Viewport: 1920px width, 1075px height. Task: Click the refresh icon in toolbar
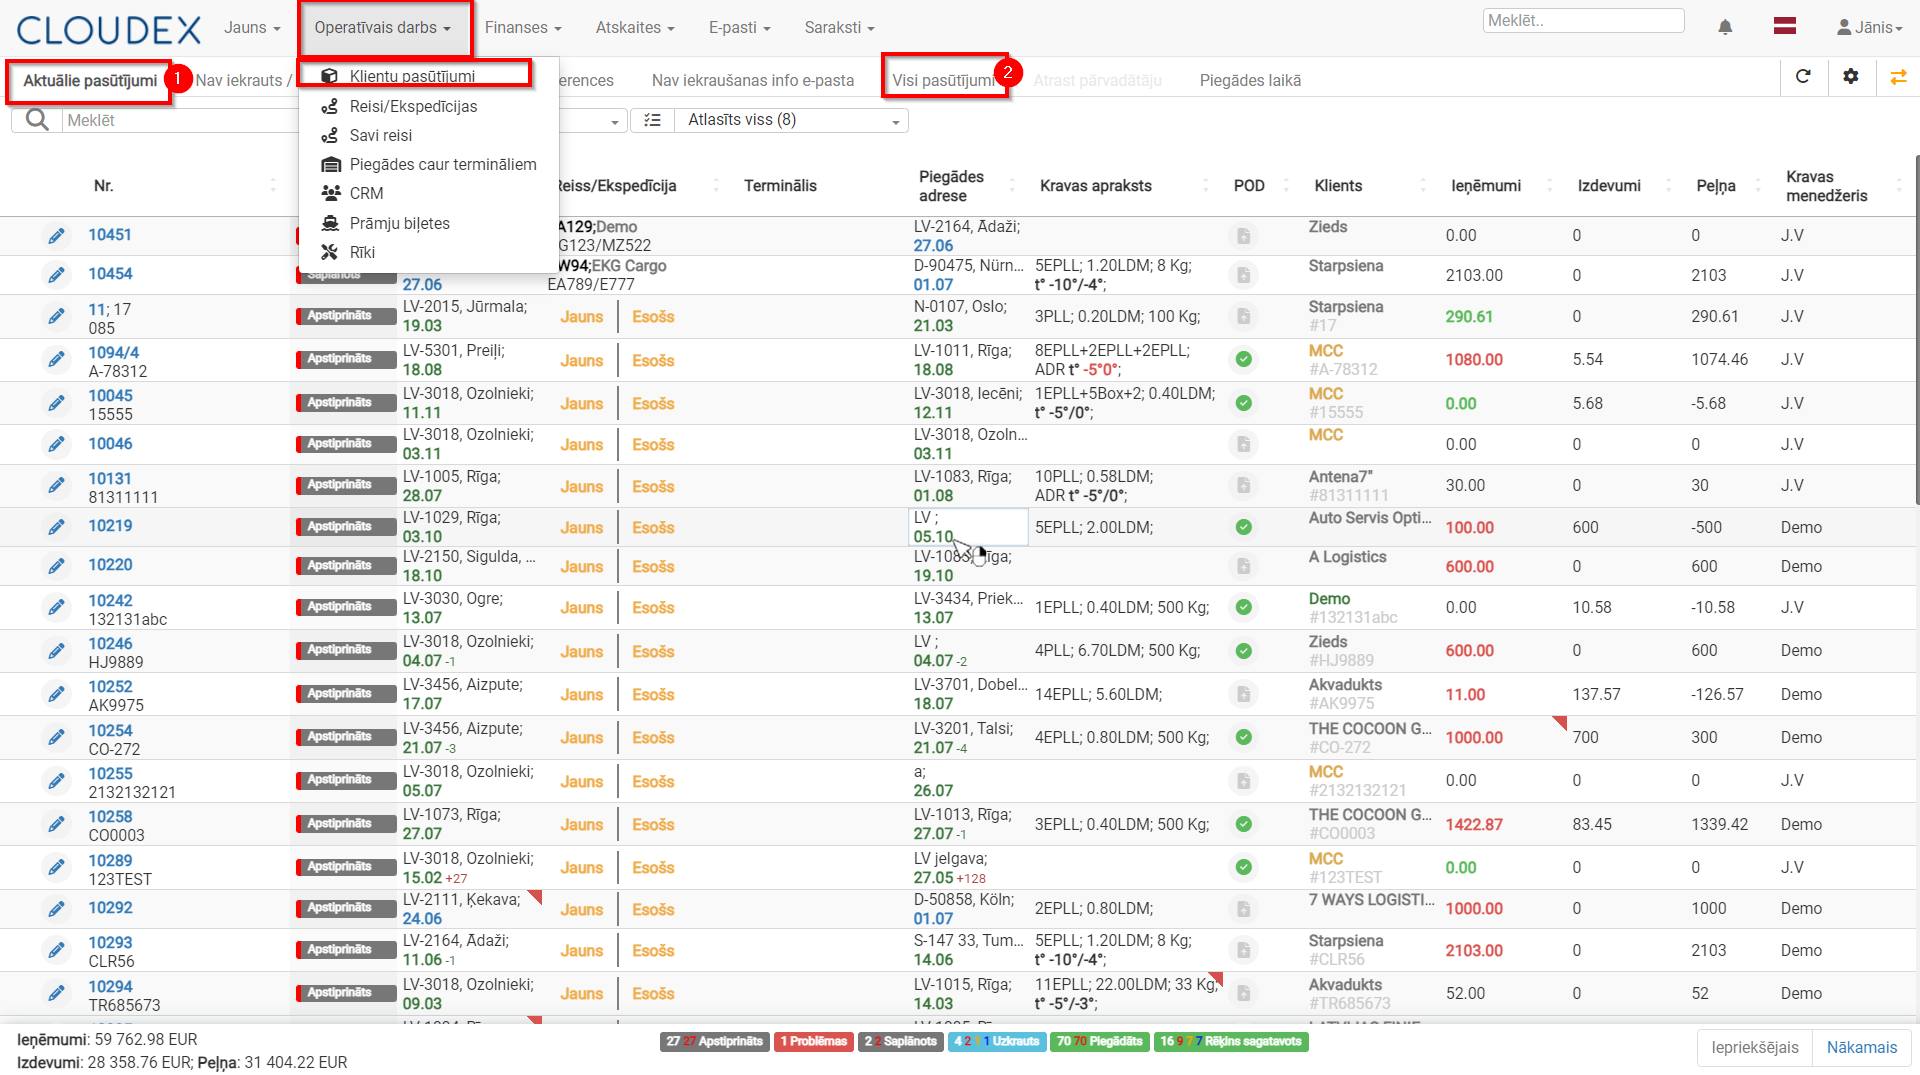point(1803,76)
